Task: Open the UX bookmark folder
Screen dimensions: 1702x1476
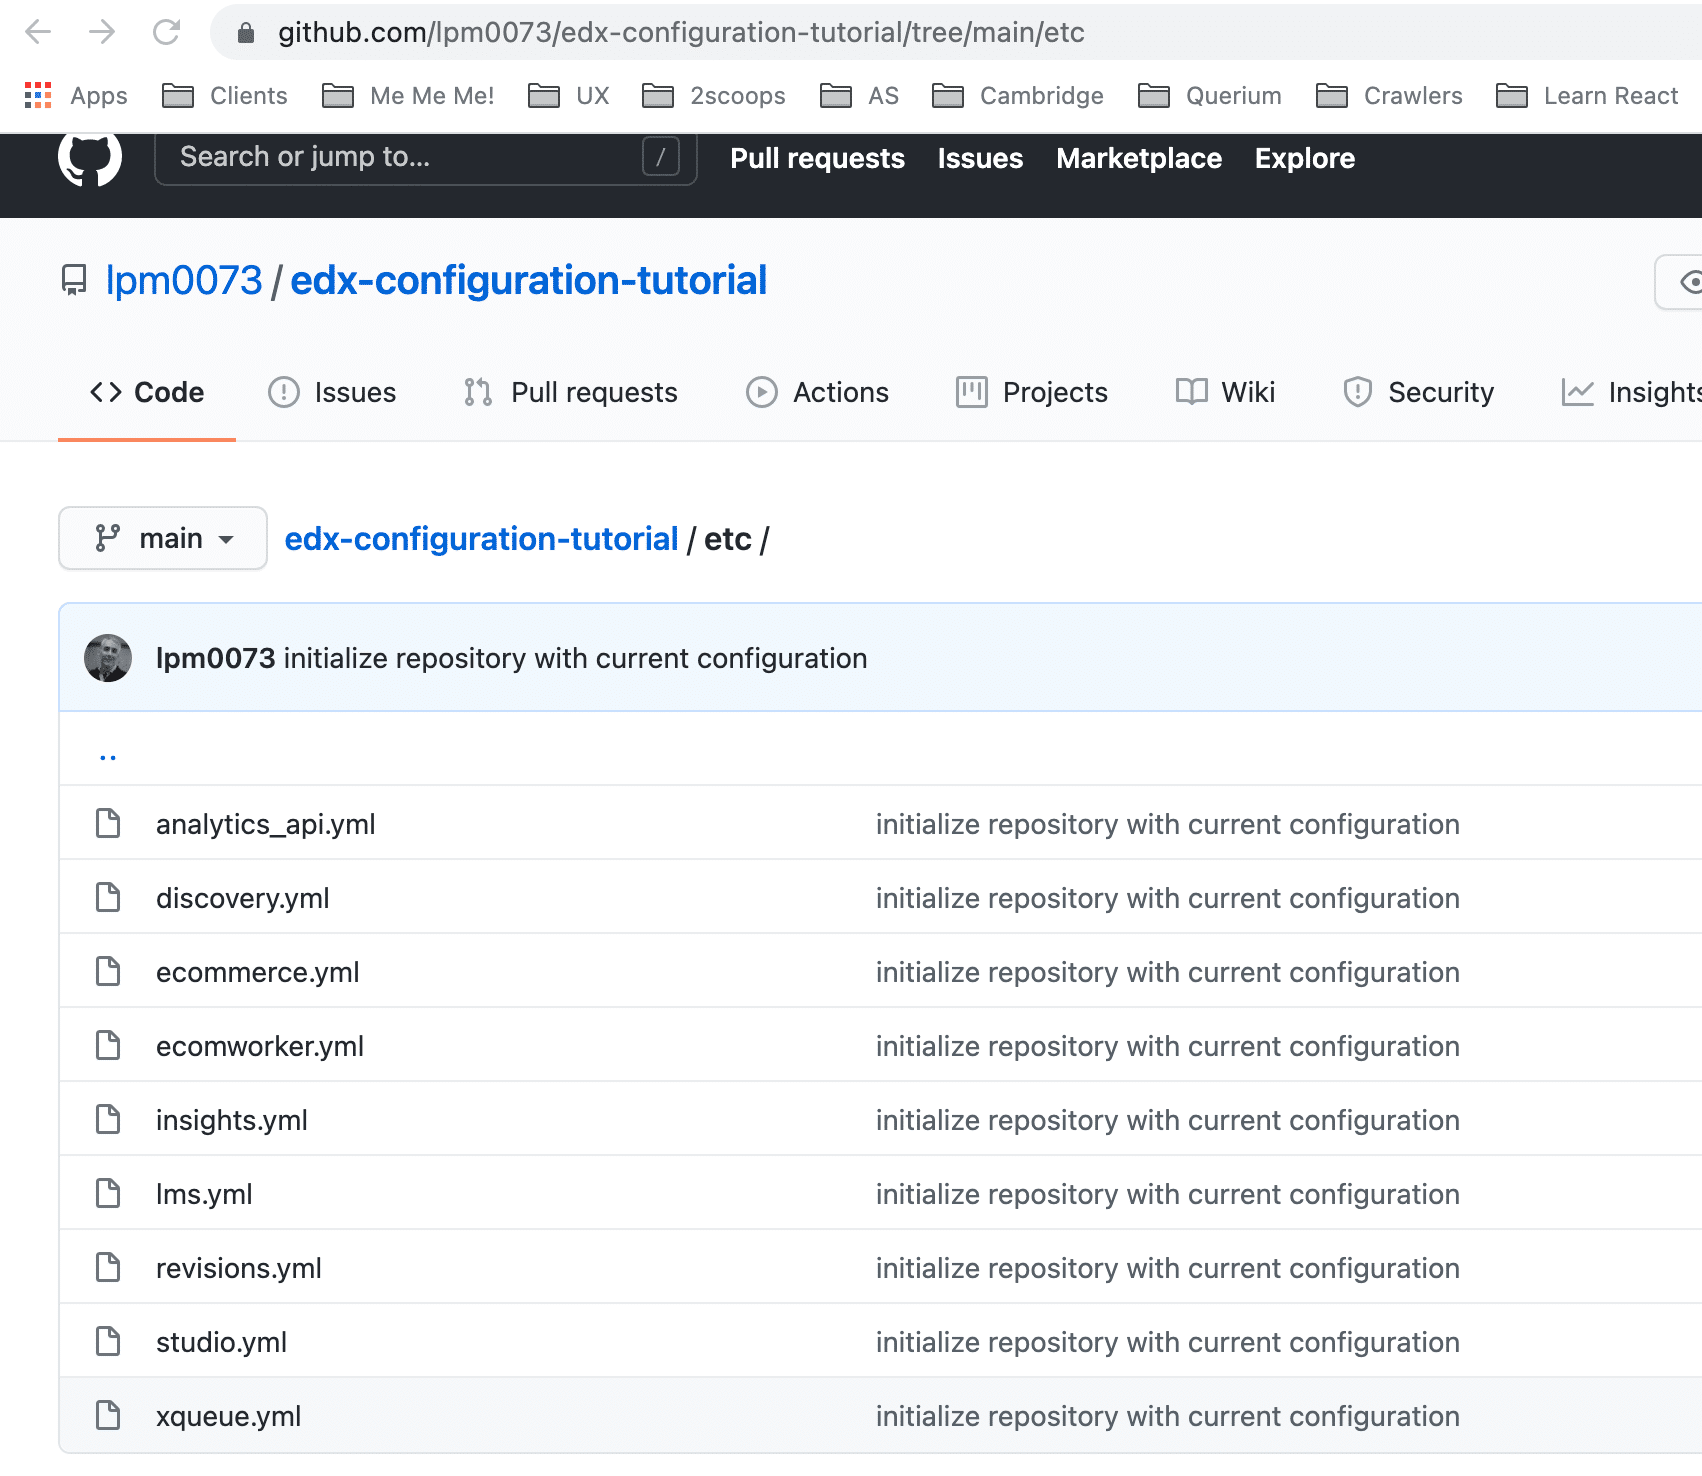Action: pos(569,96)
